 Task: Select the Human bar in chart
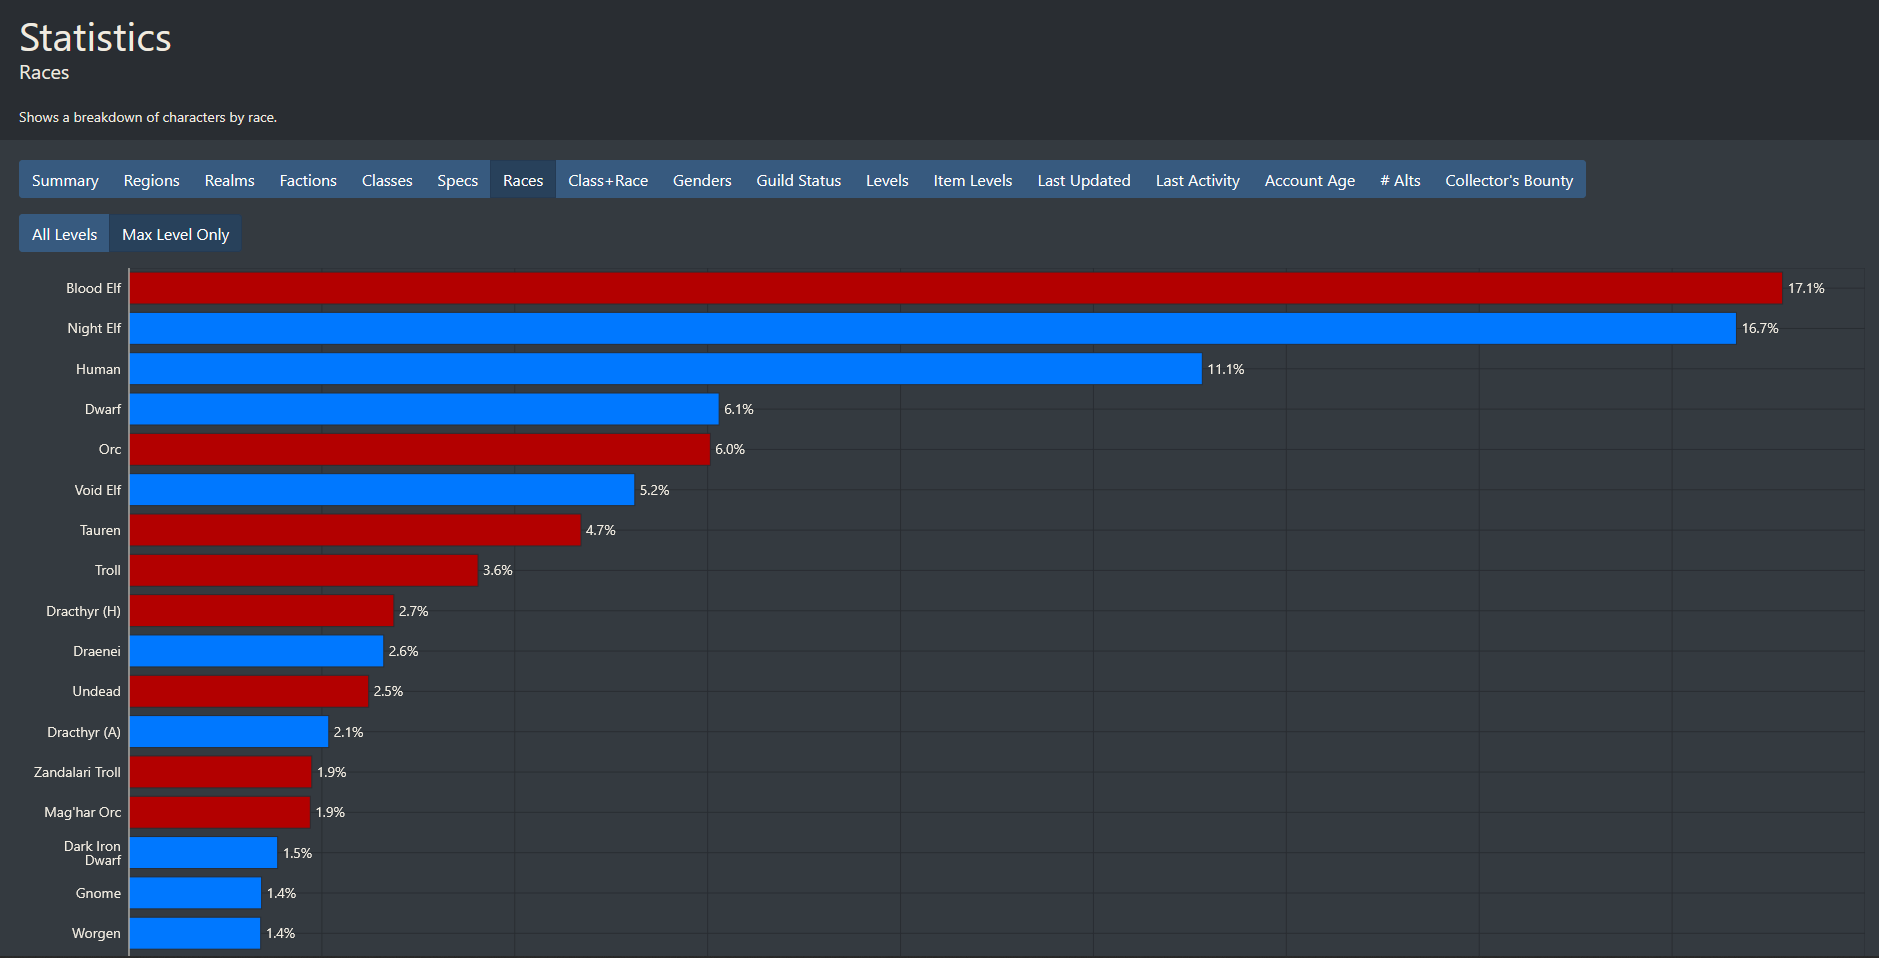coord(665,369)
